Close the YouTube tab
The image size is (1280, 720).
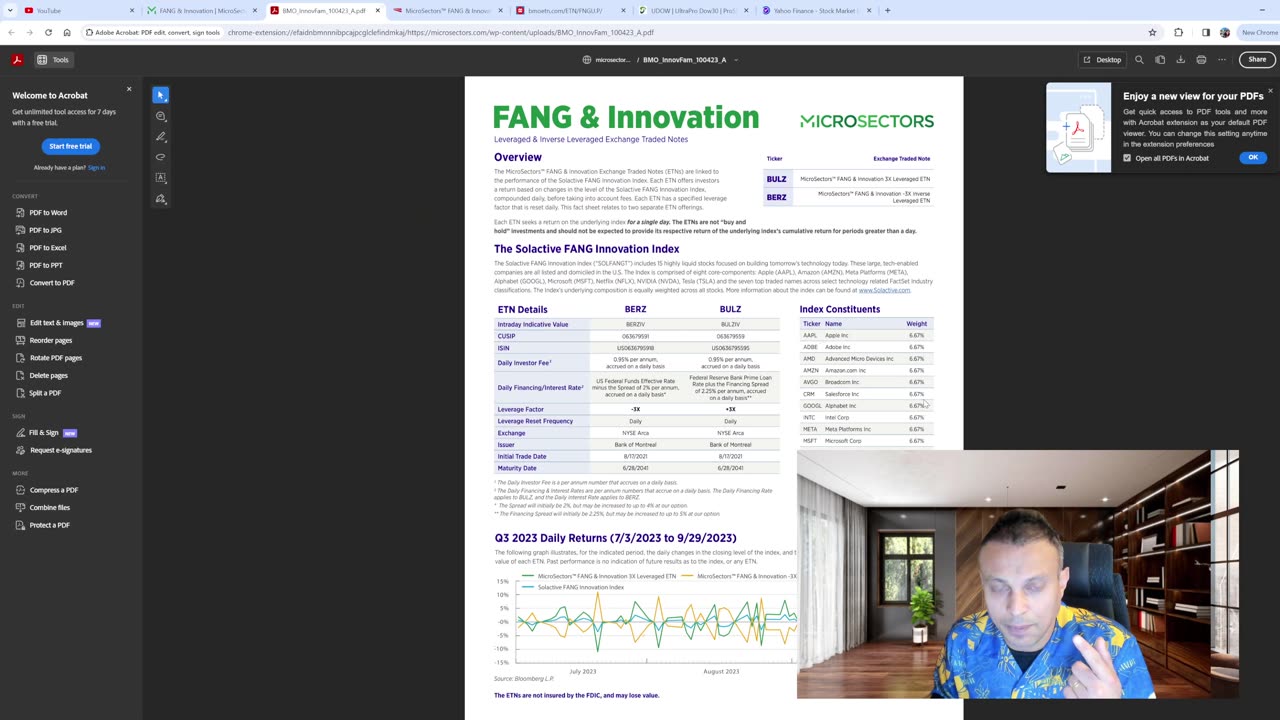(x=131, y=10)
